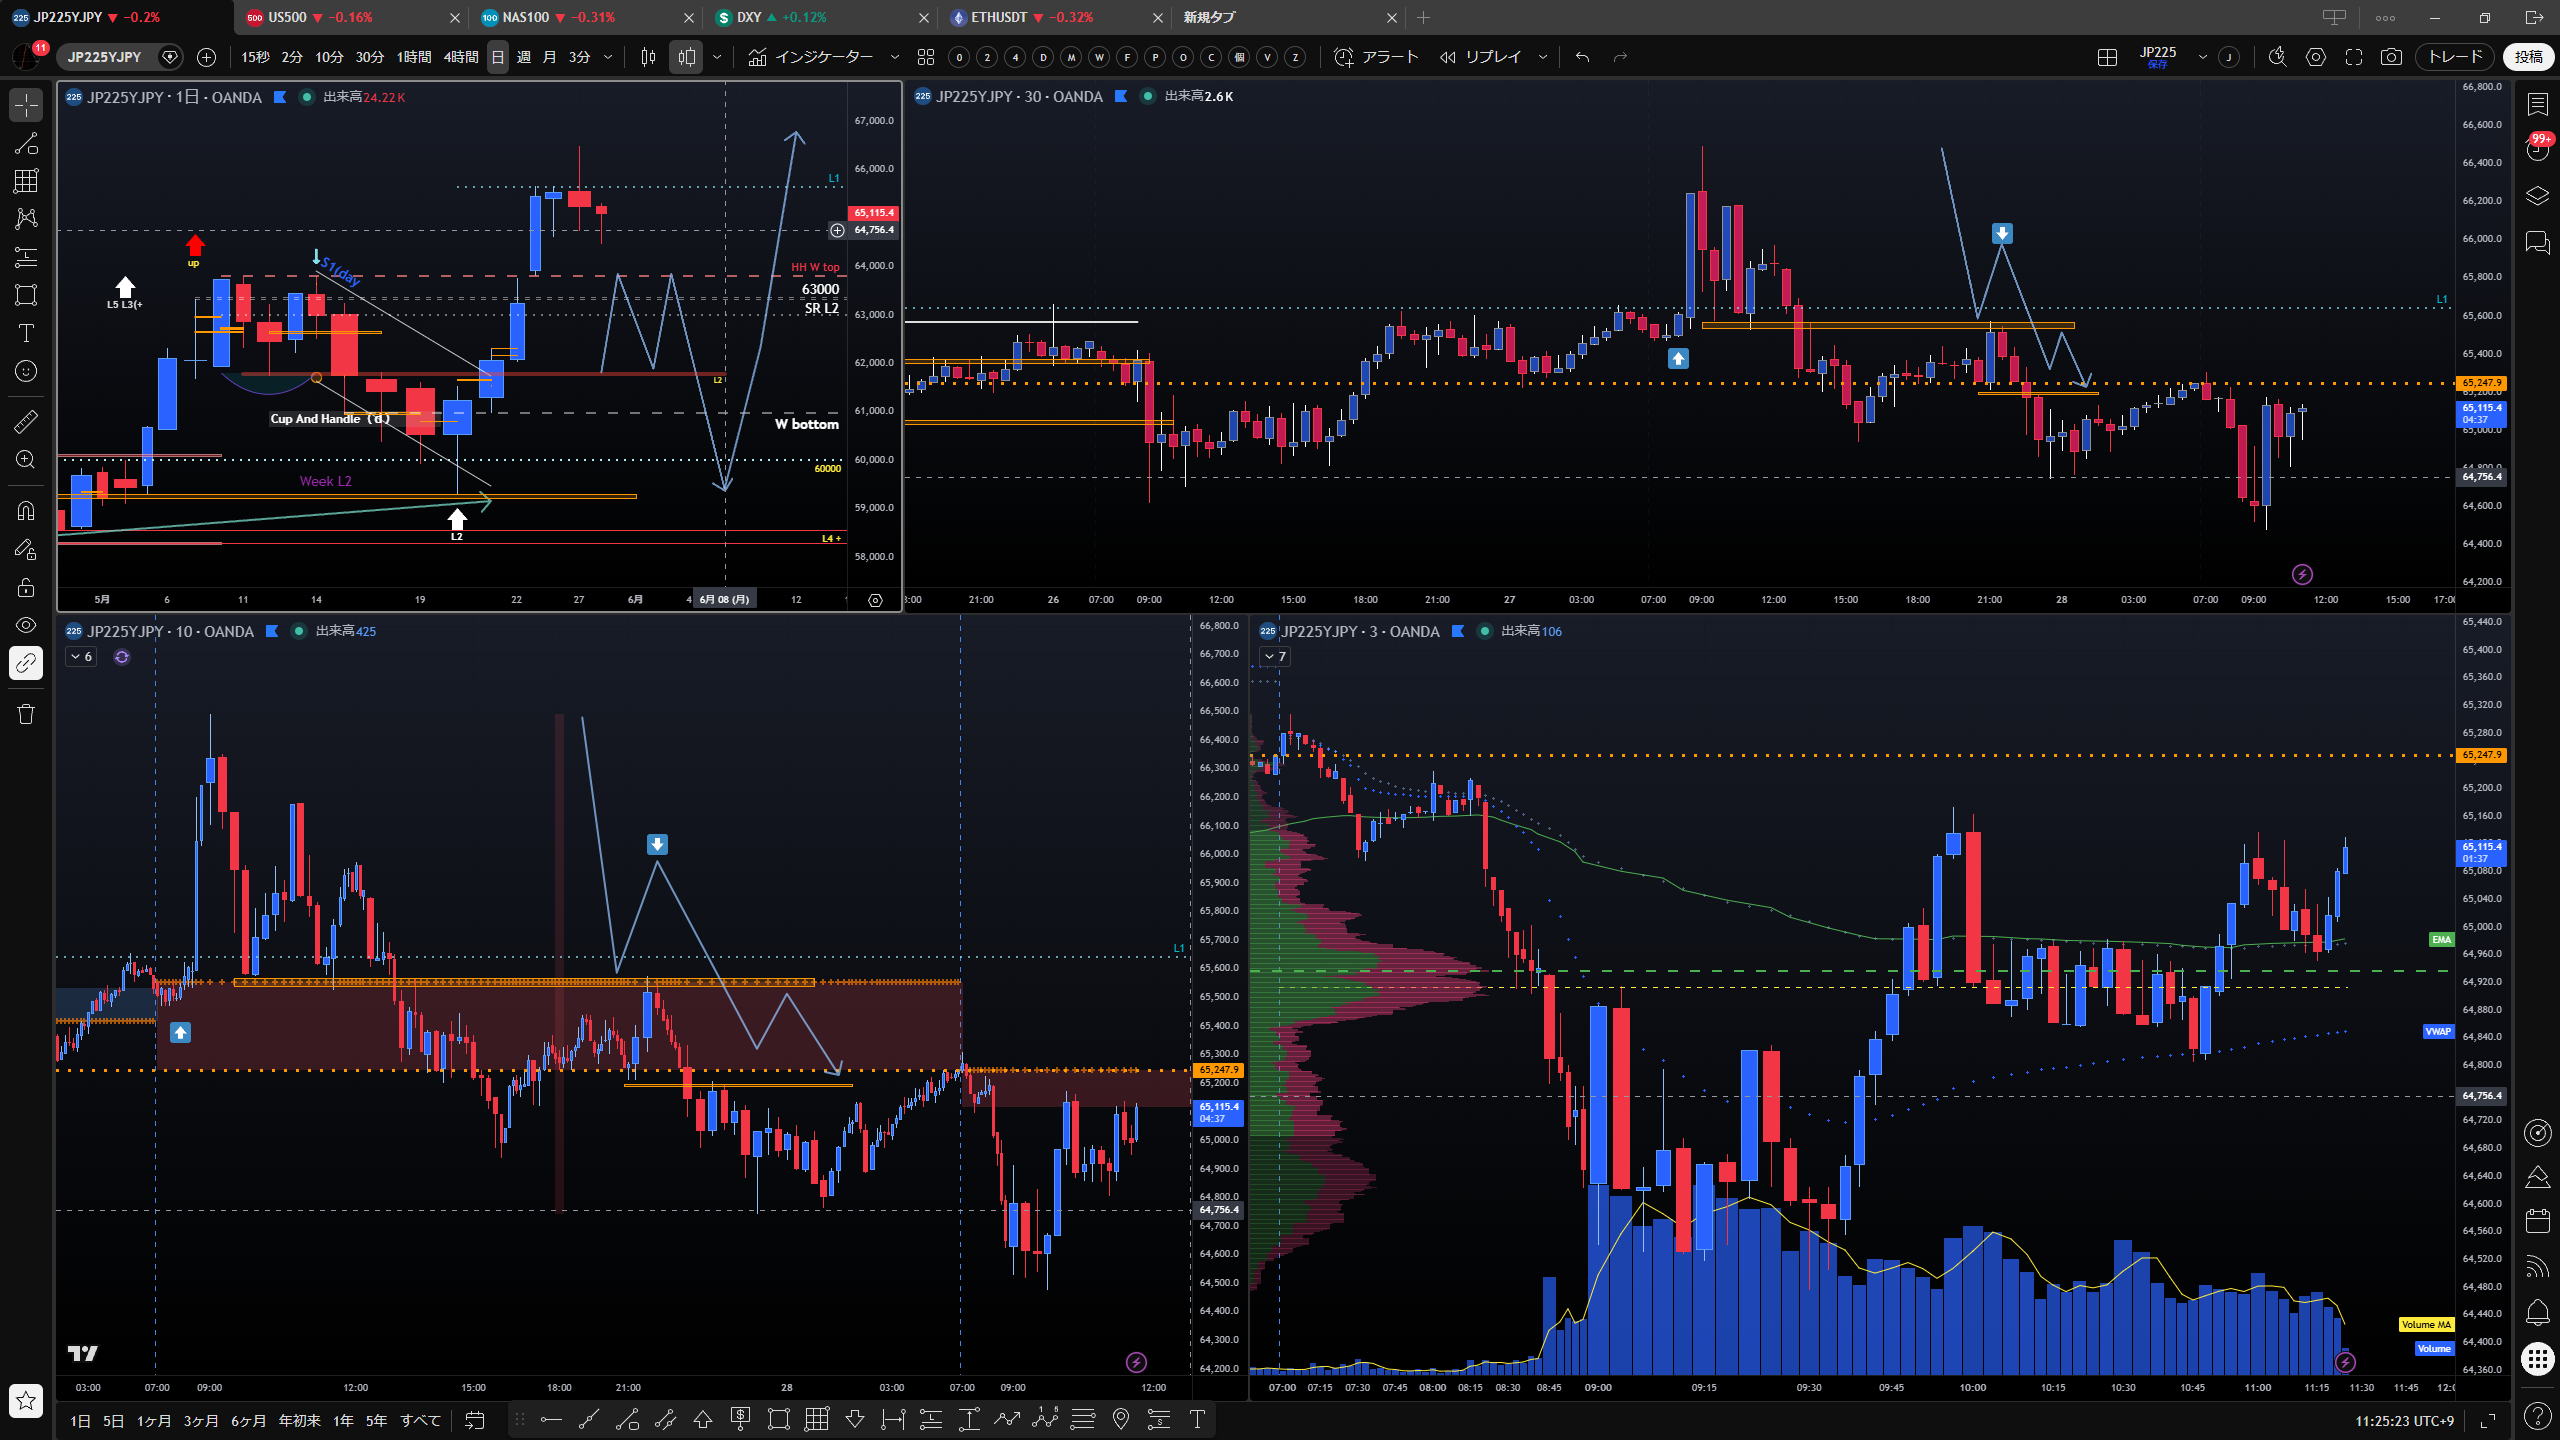Toggle stay-in-drawing-mode pencil lock
Viewport: 2560px width, 1440px height.
pos(26,549)
